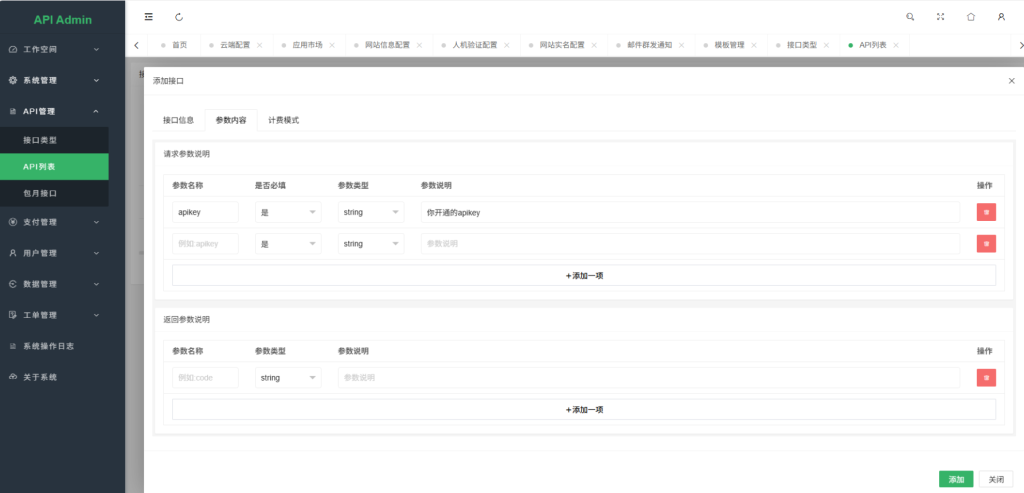Collapse the sidebar with the menu fold icon
1024x493 pixels.
coord(149,17)
